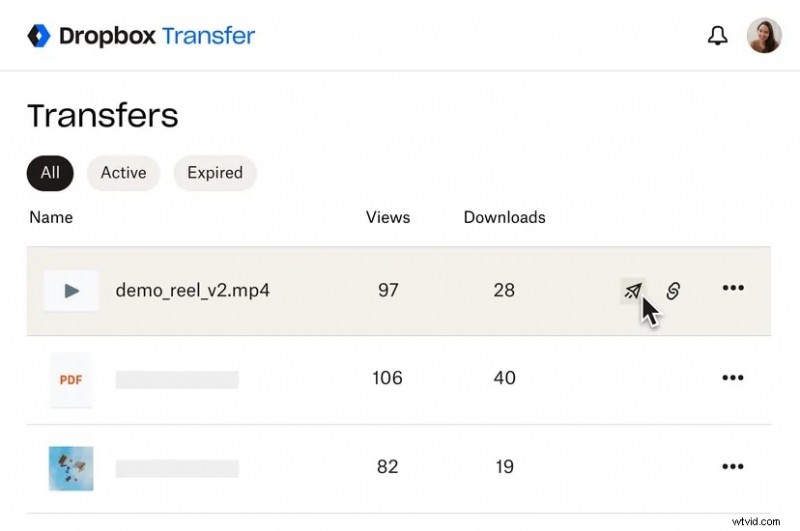Sort by the Downloads column header
The image size is (800, 531).
[x=504, y=217]
